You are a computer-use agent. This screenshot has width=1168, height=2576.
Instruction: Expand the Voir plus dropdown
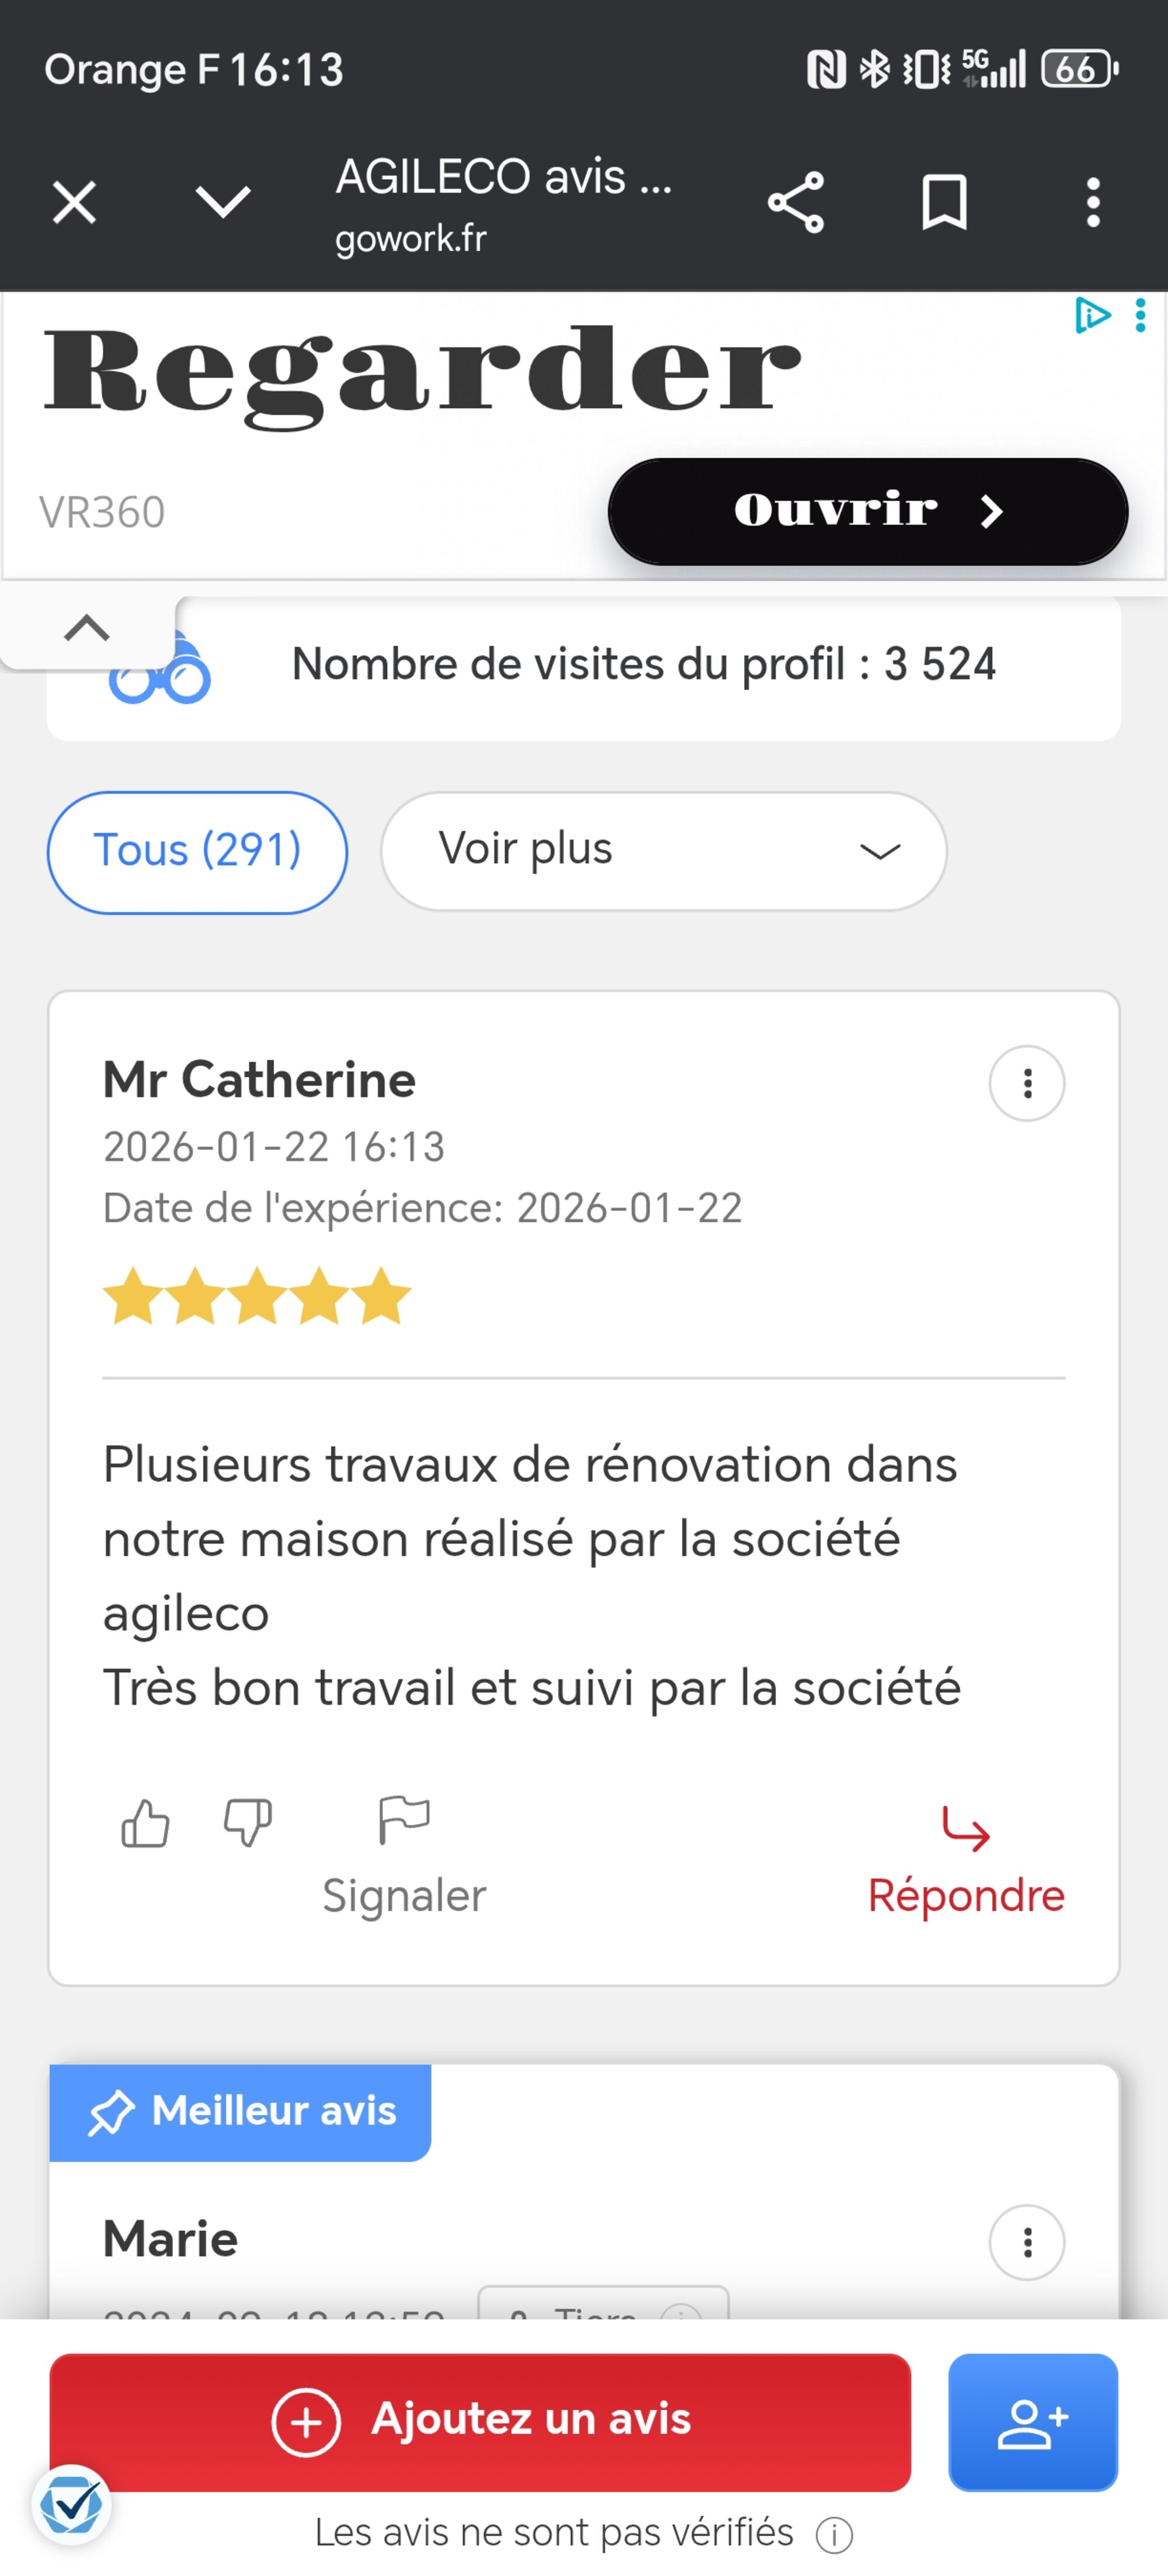663,851
